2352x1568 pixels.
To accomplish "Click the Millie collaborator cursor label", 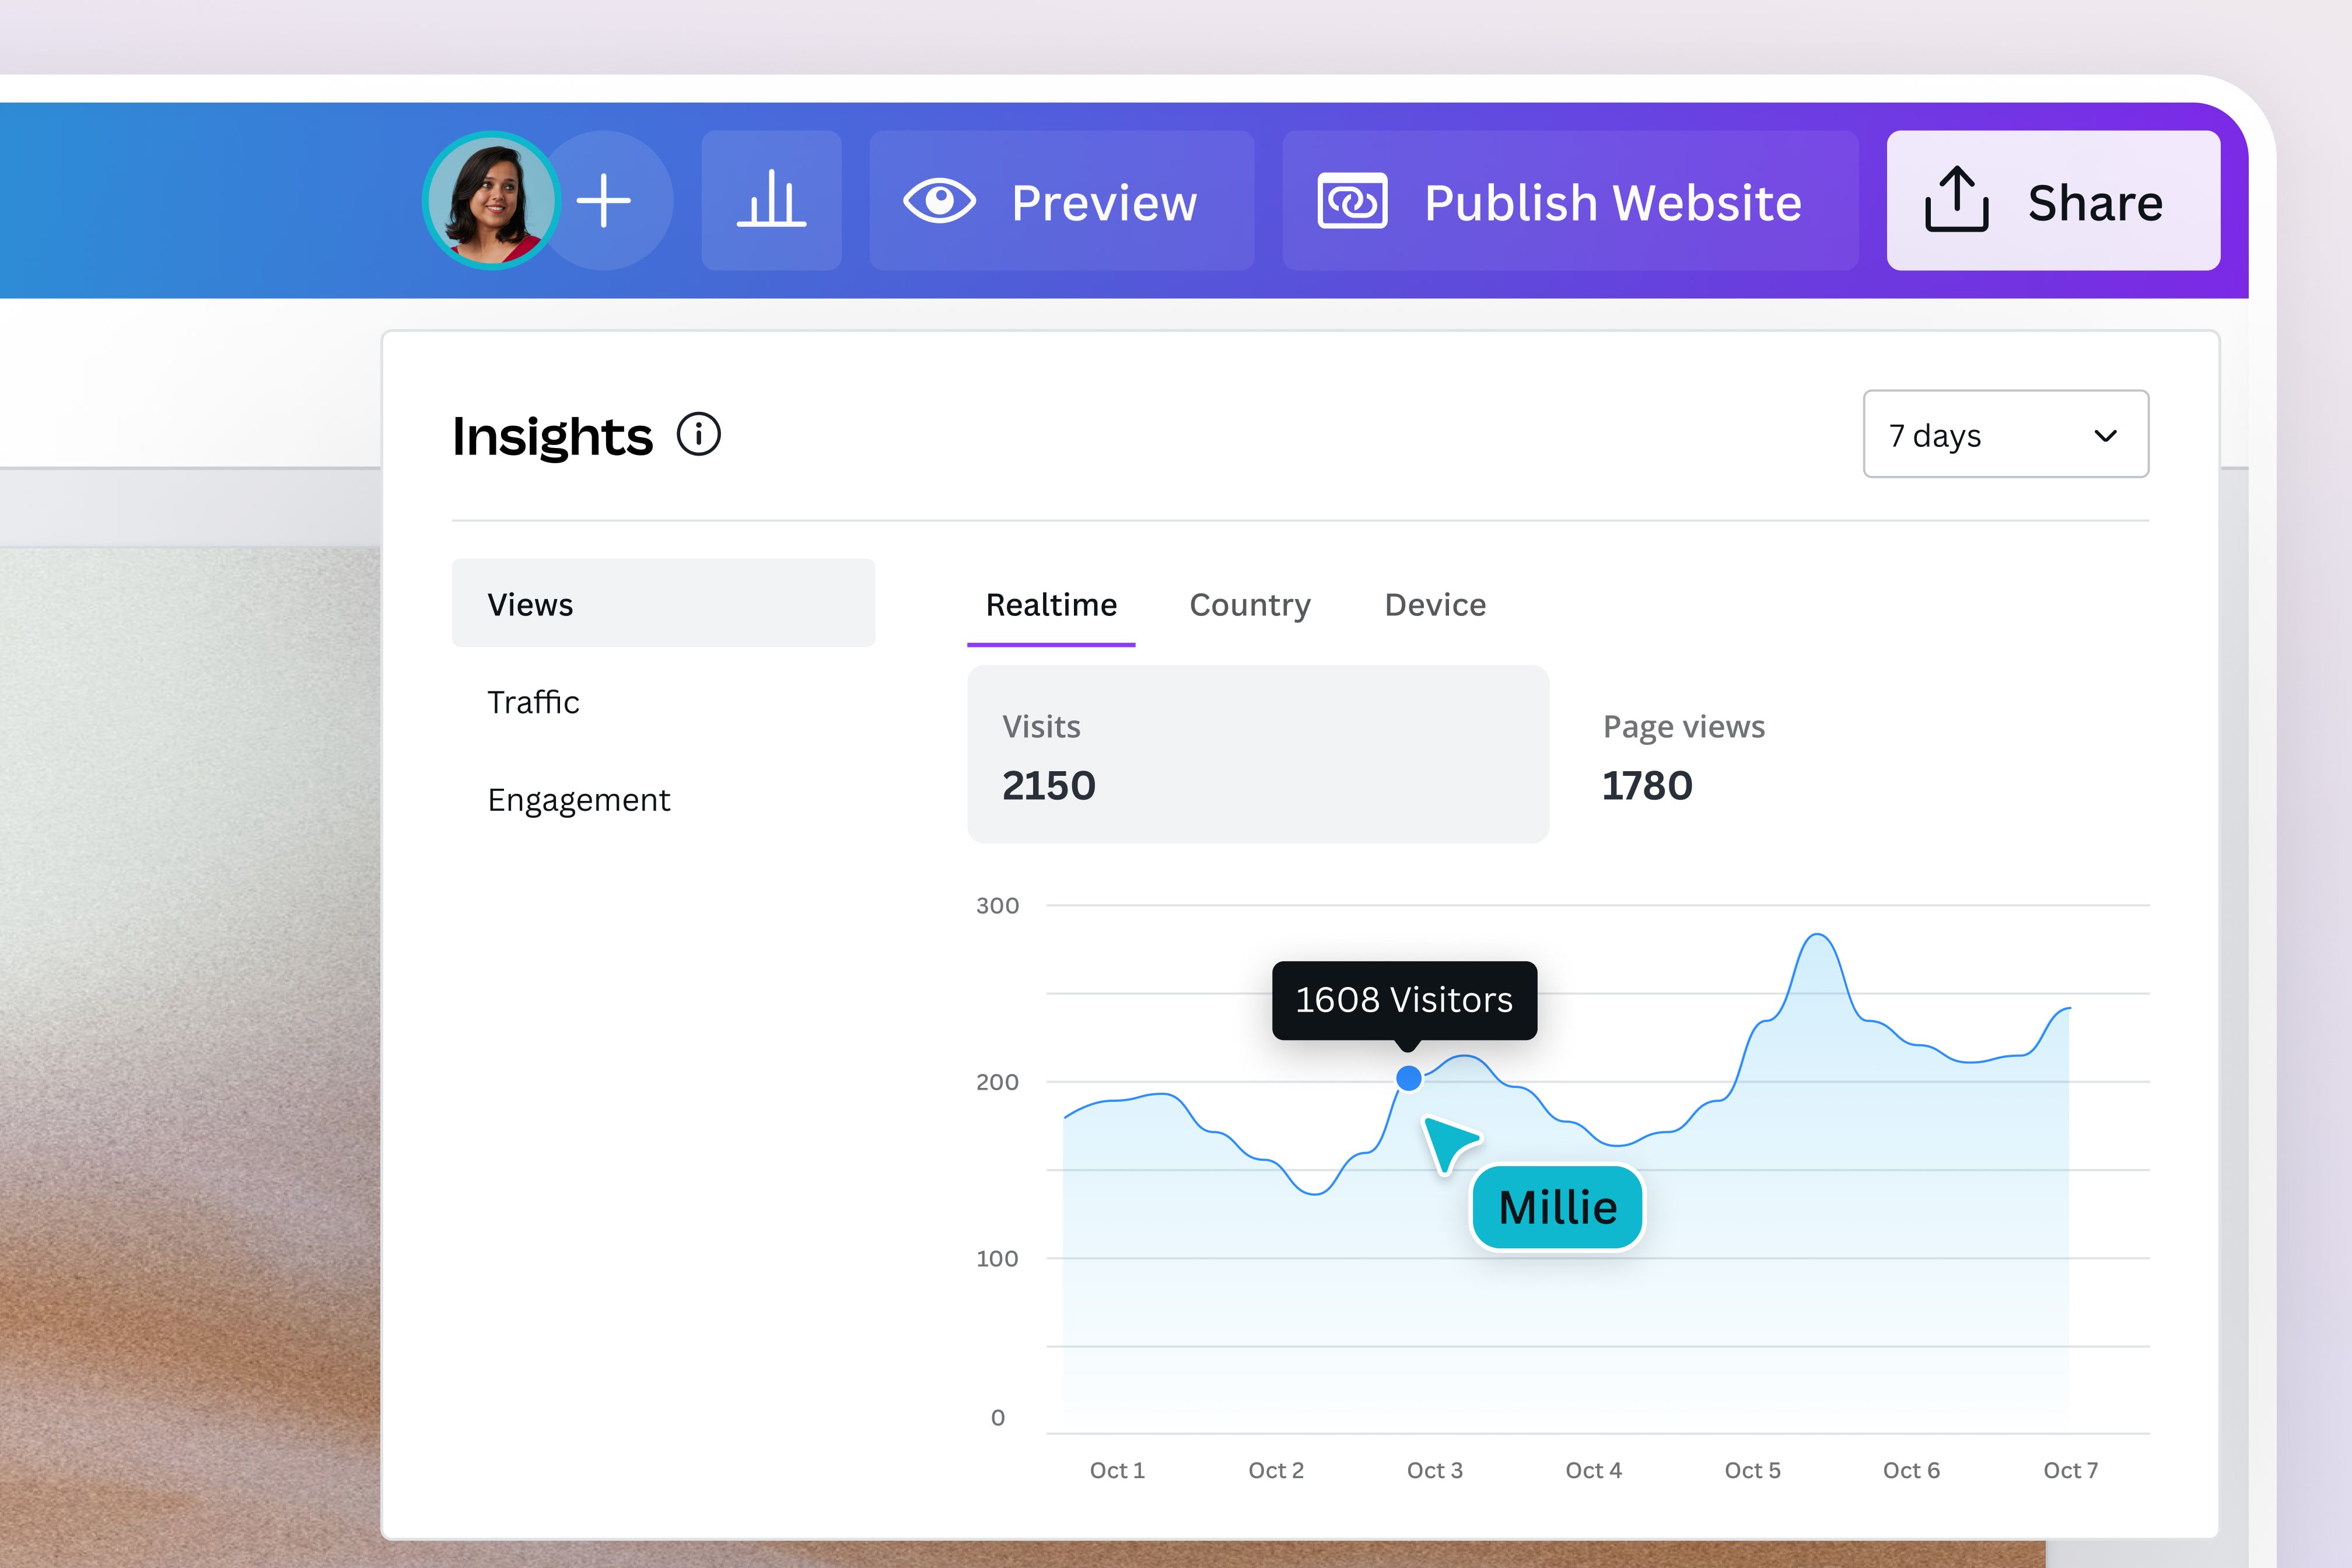I will (1557, 1208).
